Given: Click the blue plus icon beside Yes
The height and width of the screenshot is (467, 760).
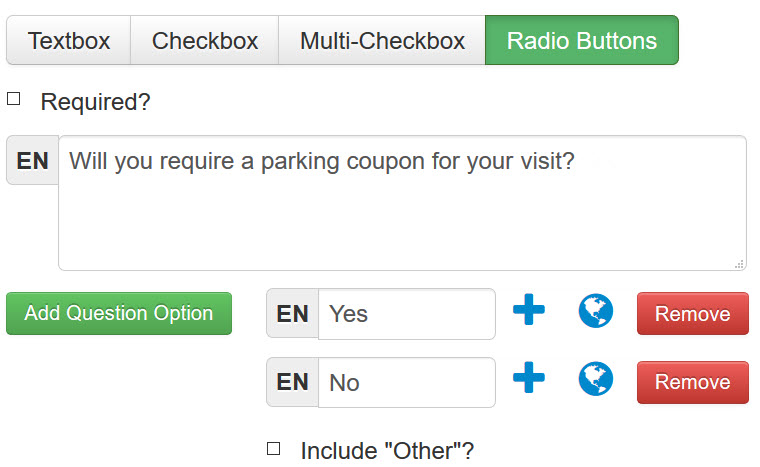Looking at the screenshot, I should (529, 309).
